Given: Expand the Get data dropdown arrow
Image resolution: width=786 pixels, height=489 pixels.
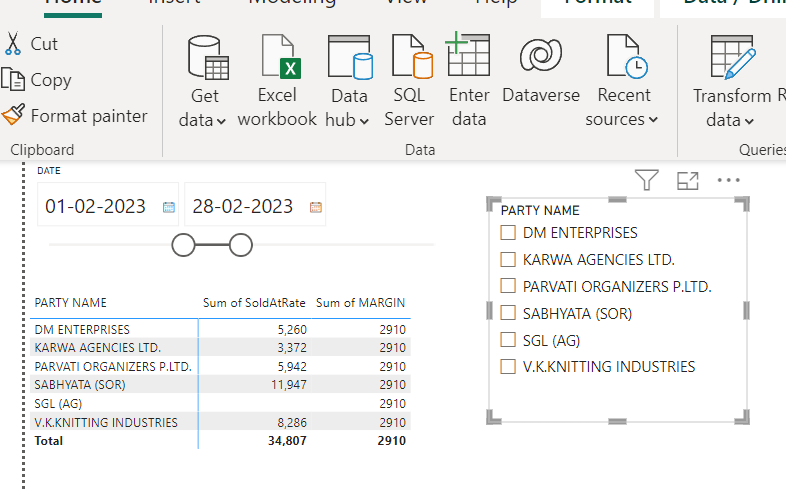Looking at the screenshot, I should pos(222,121).
